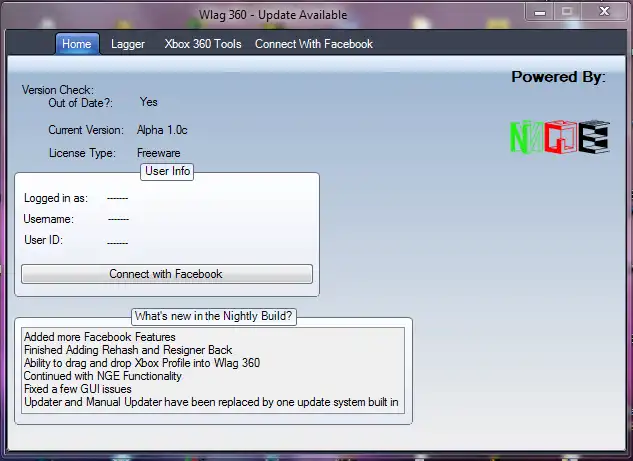The width and height of the screenshot is (633, 461).
Task: Select 'Fixed a few GUI issues' line
Action: [x=78, y=389]
